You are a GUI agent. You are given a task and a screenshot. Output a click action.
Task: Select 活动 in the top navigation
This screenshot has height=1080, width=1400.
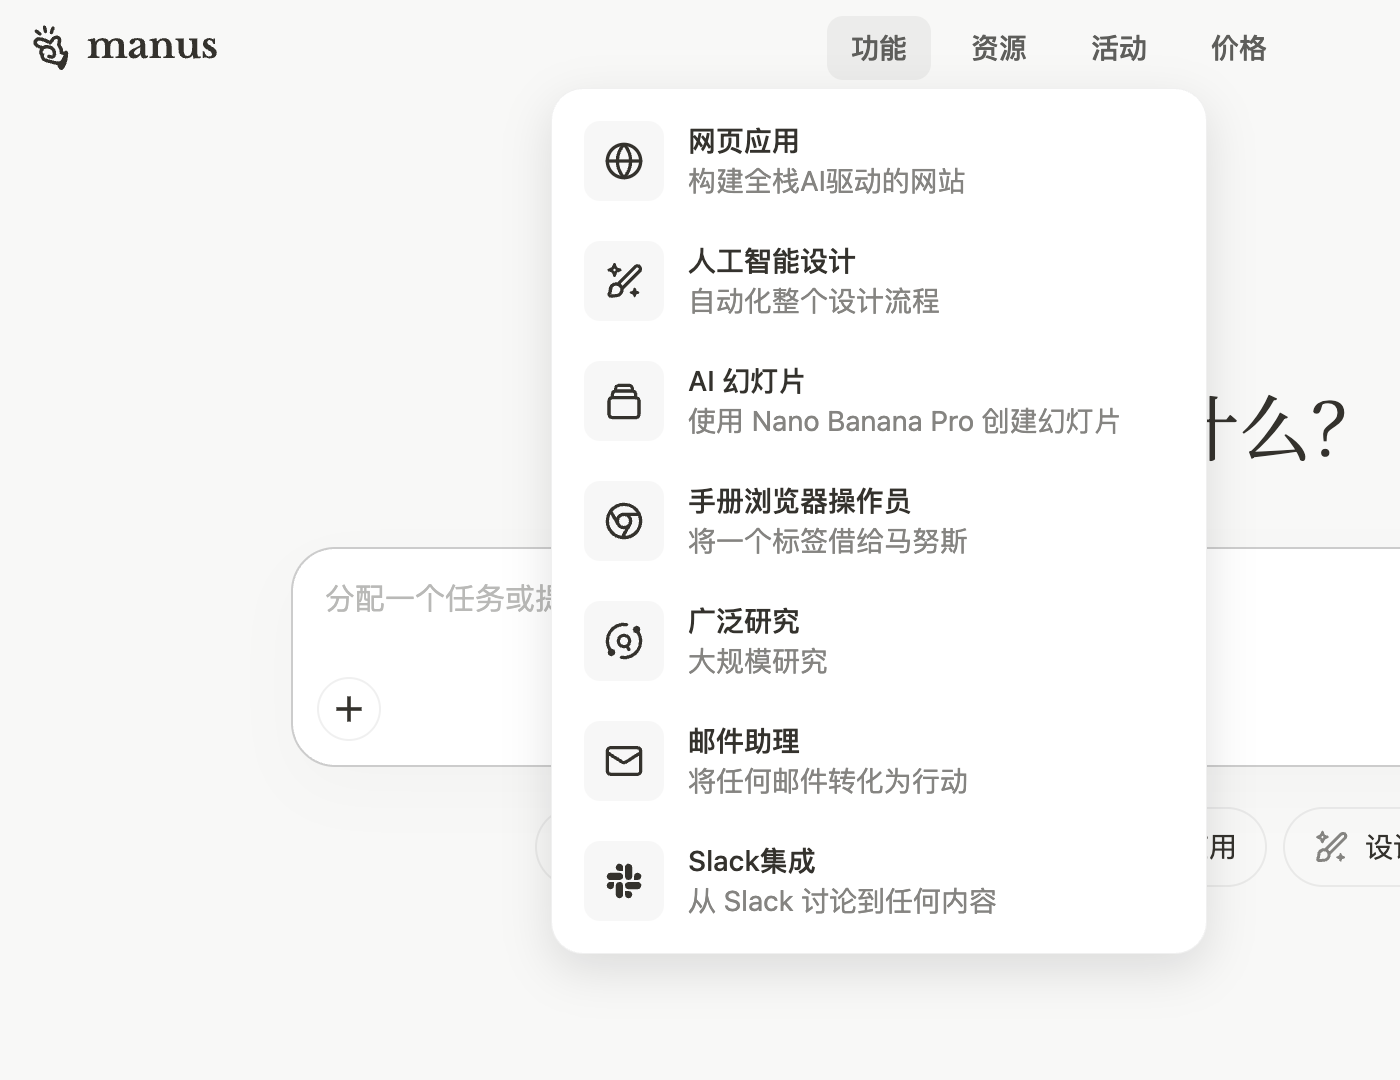pos(1117,47)
